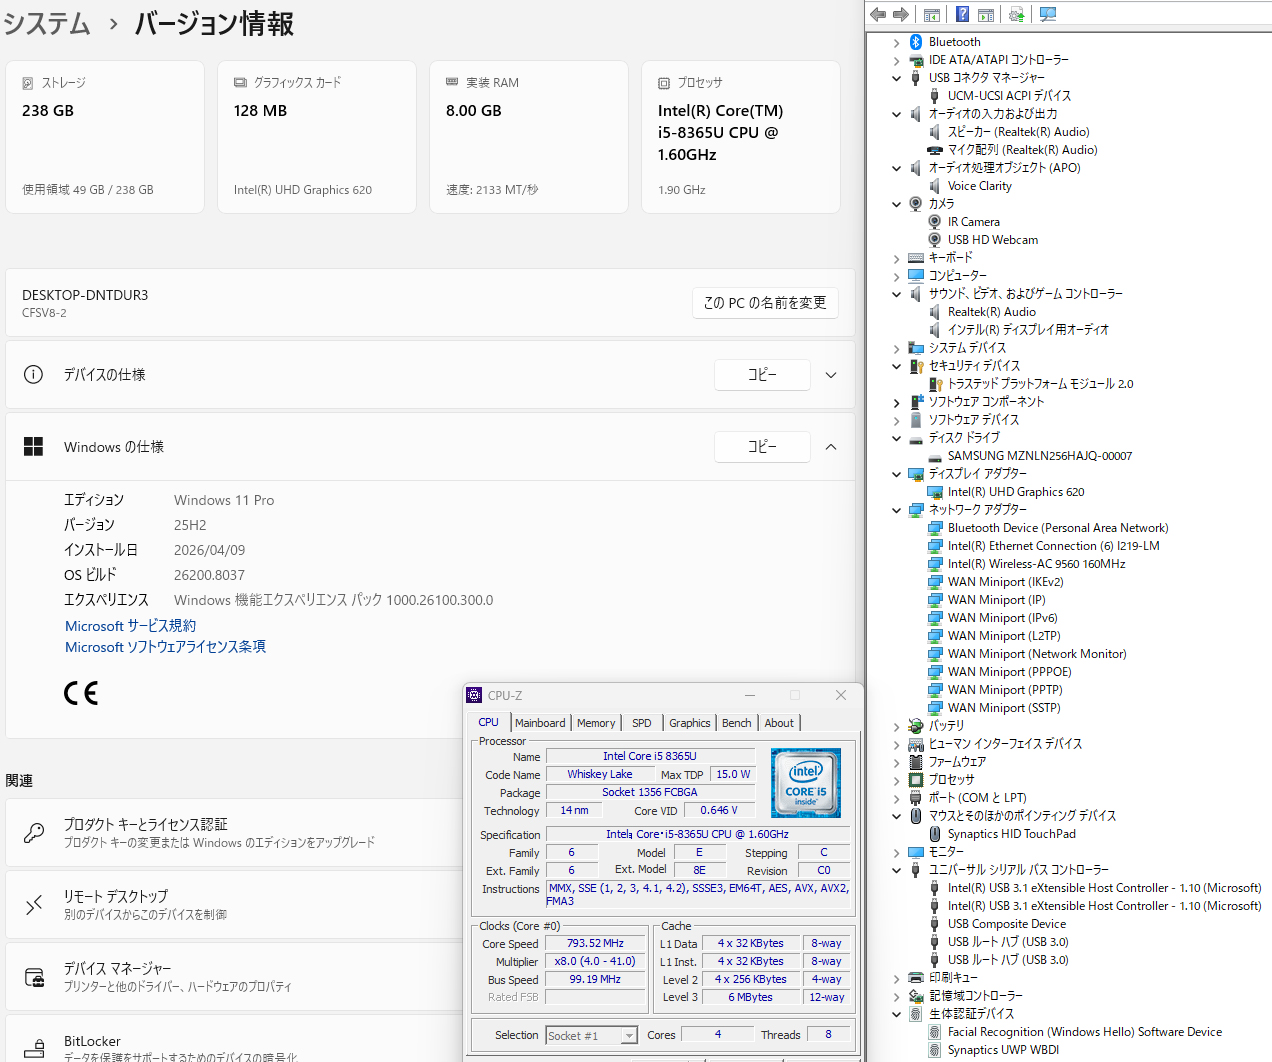
Task: Toggle the console tree pane icon
Action: tap(932, 13)
